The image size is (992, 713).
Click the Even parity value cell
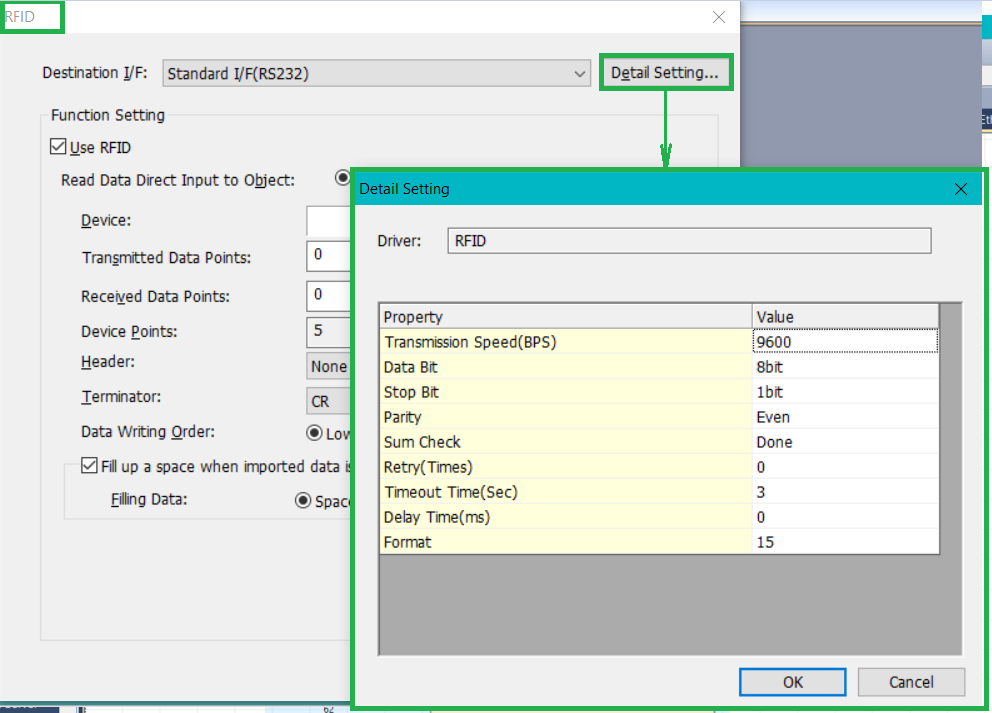click(x=845, y=417)
